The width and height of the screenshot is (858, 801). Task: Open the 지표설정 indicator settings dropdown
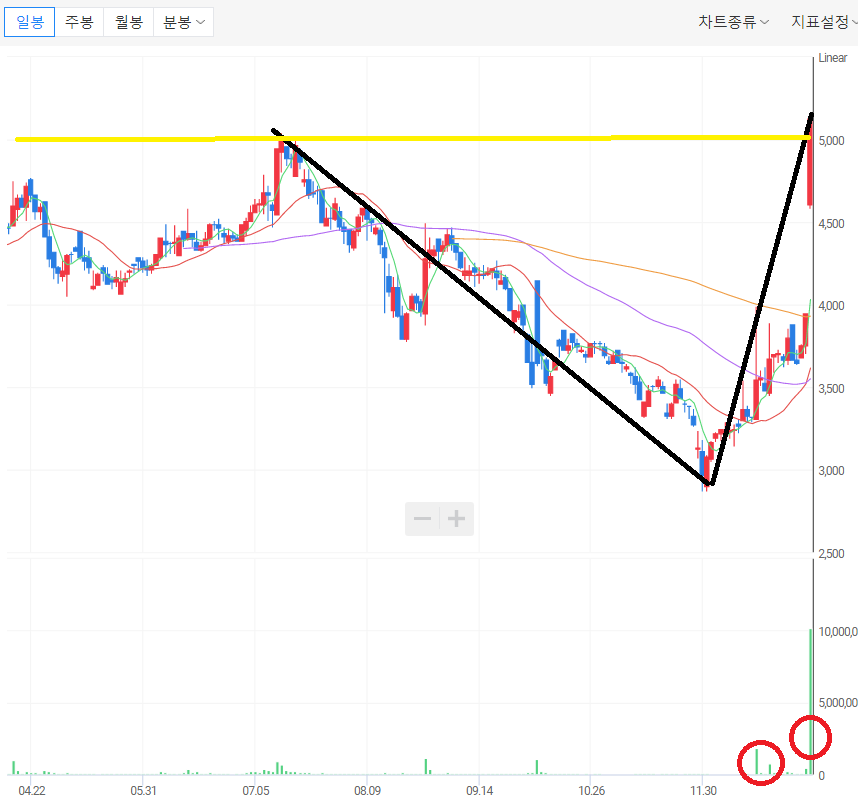[824, 22]
